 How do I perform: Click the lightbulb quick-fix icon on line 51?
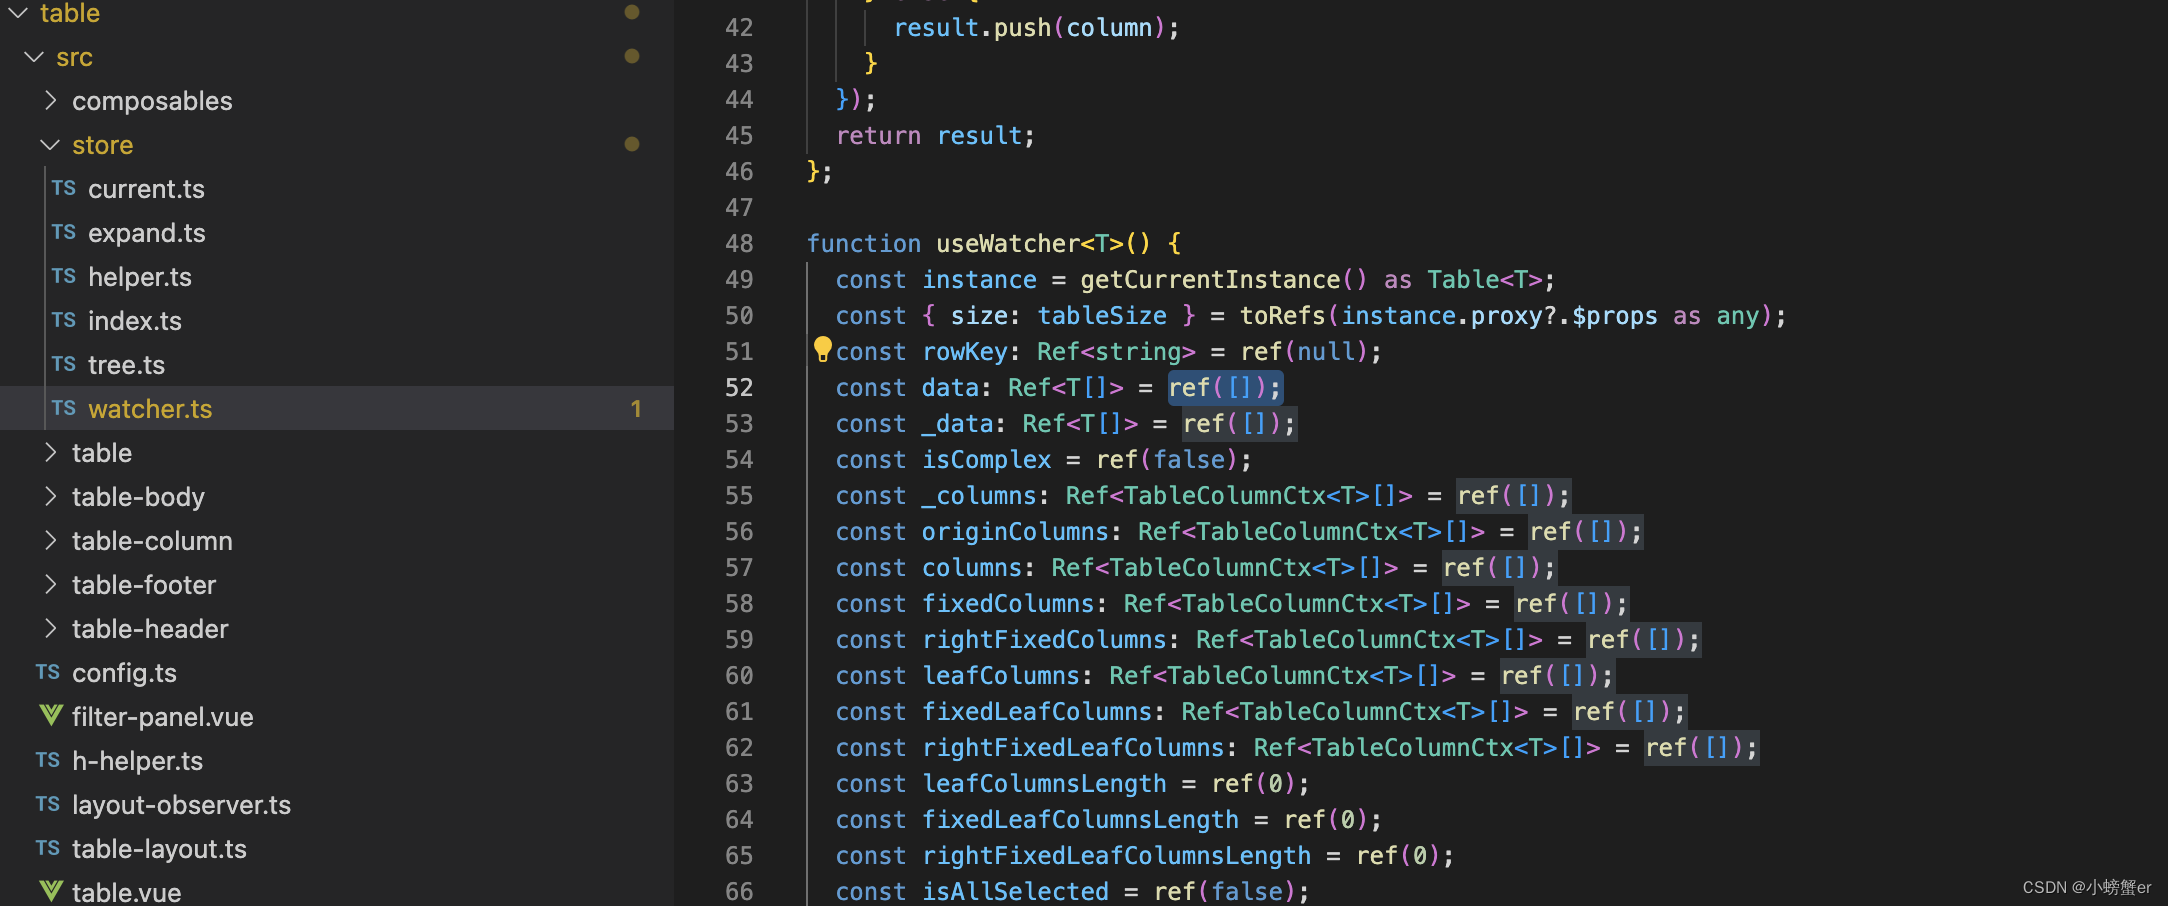(822, 349)
